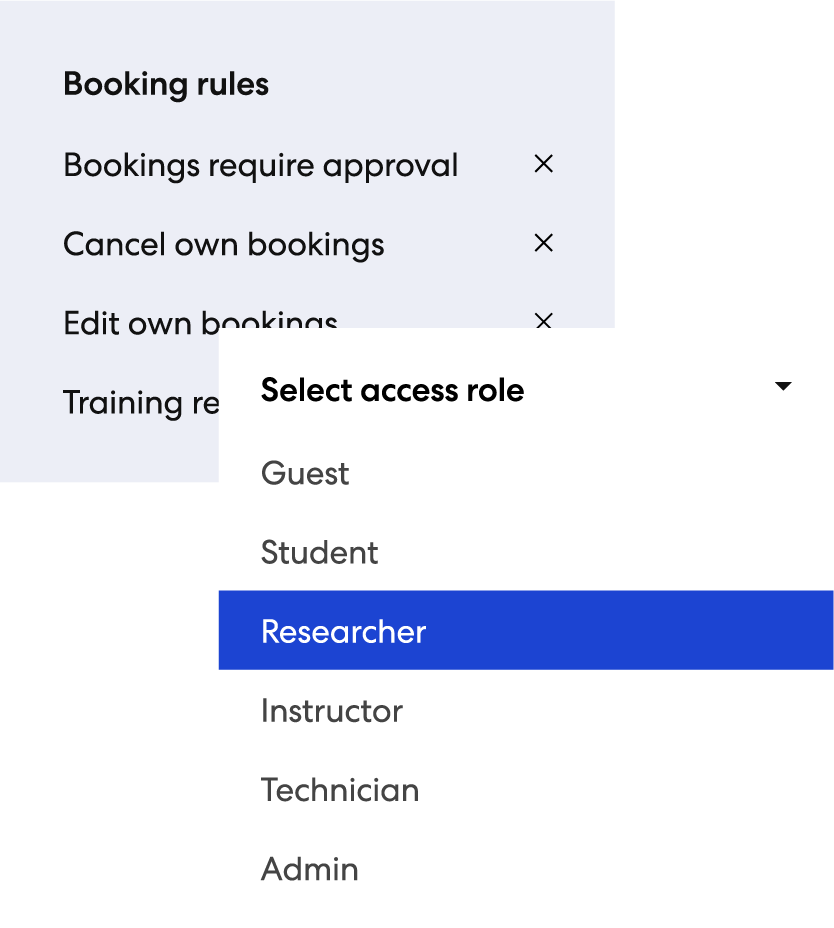Toggle the Cancel own bookings X mark

543,243
